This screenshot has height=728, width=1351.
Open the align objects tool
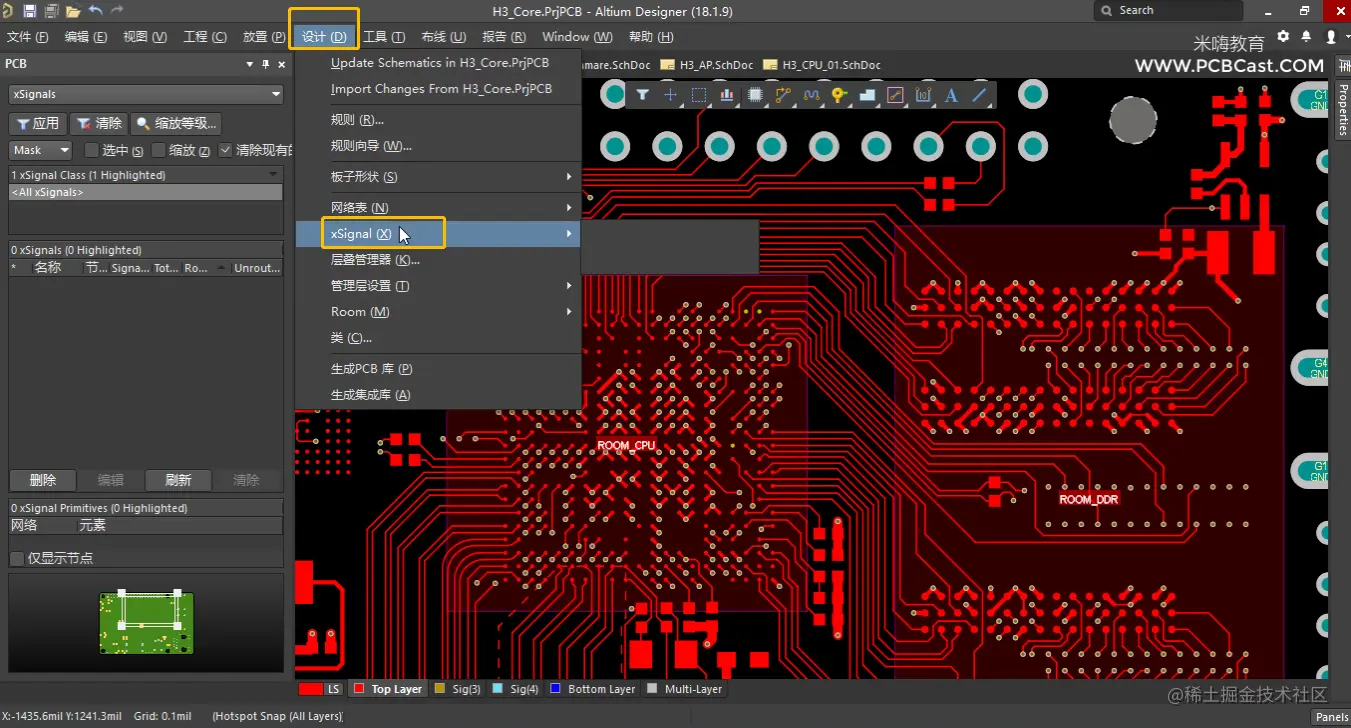(x=726, y=95)
